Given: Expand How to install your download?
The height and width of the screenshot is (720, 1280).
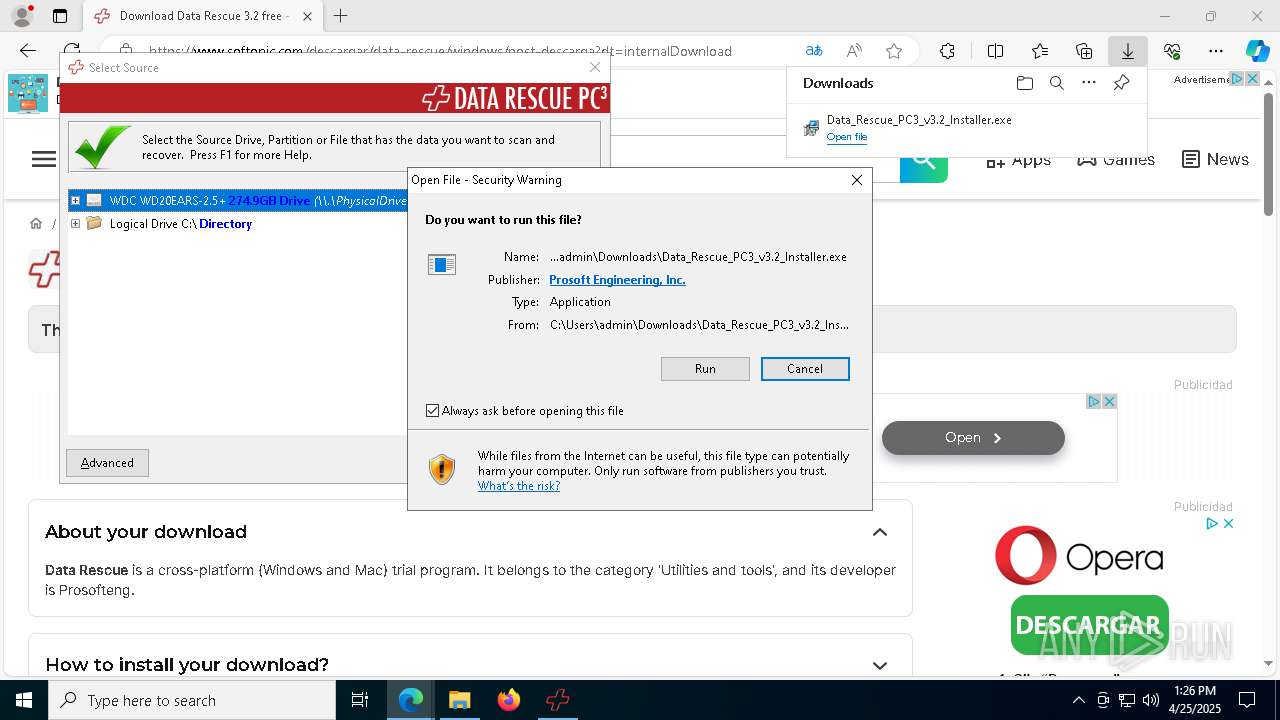Looking at the screenshot, I should tap(880, 665).
